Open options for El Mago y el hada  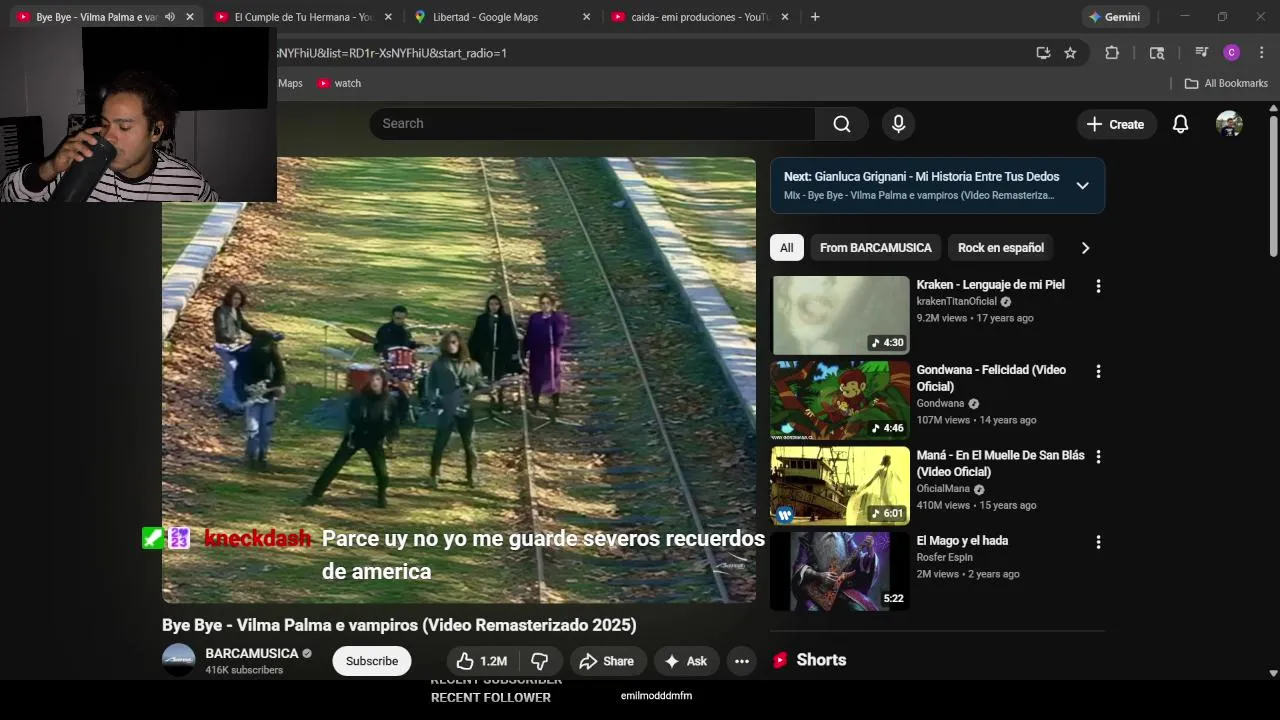(1098, 542)
